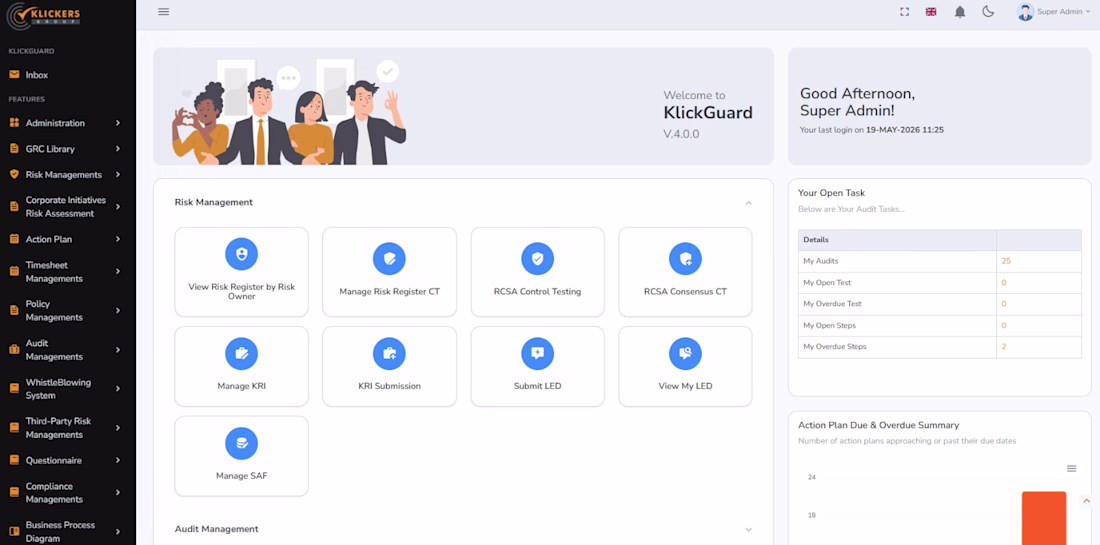This screenshot has width=1100, height=545.
Task: Click the Manage Risk Register CT icon
Action: click(389, 259)
